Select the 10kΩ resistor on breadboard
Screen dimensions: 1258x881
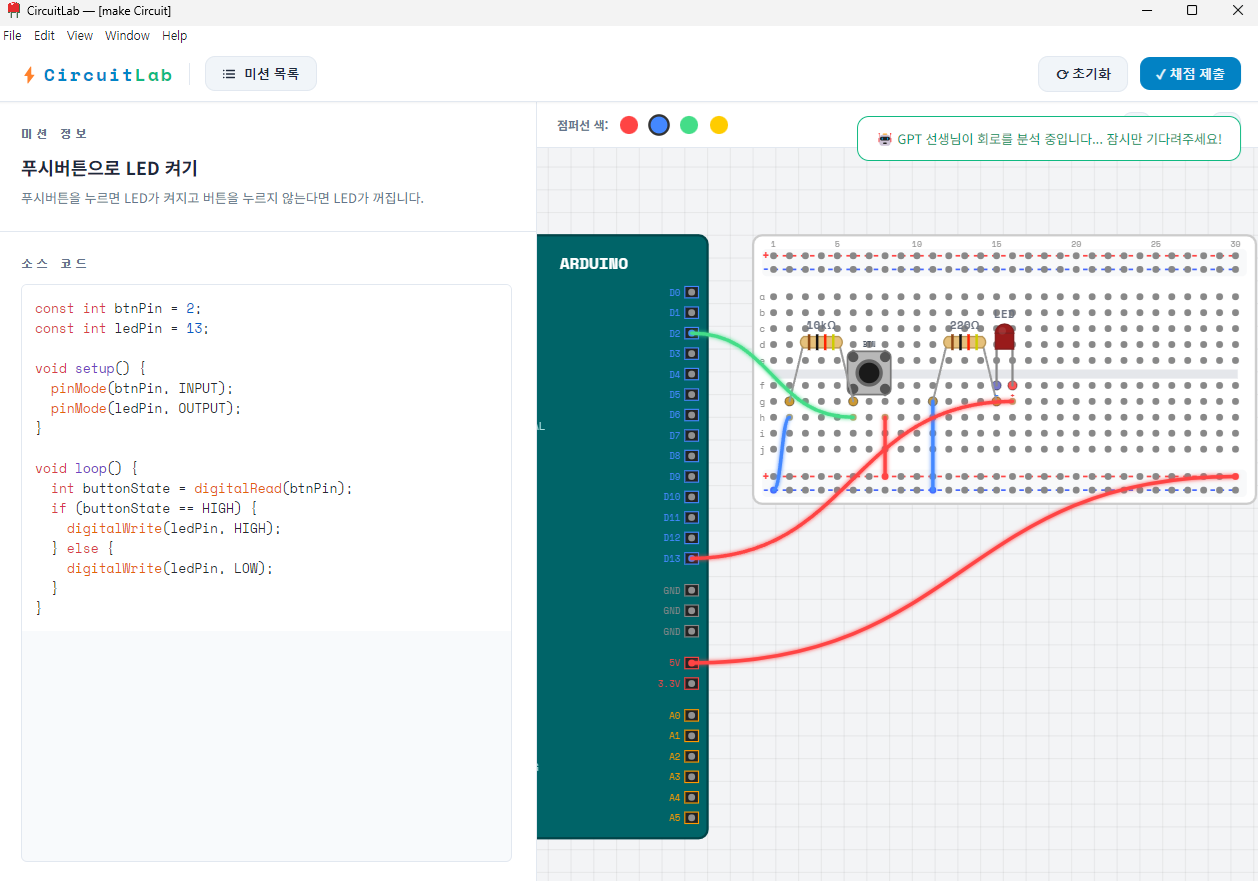(821, 343)
